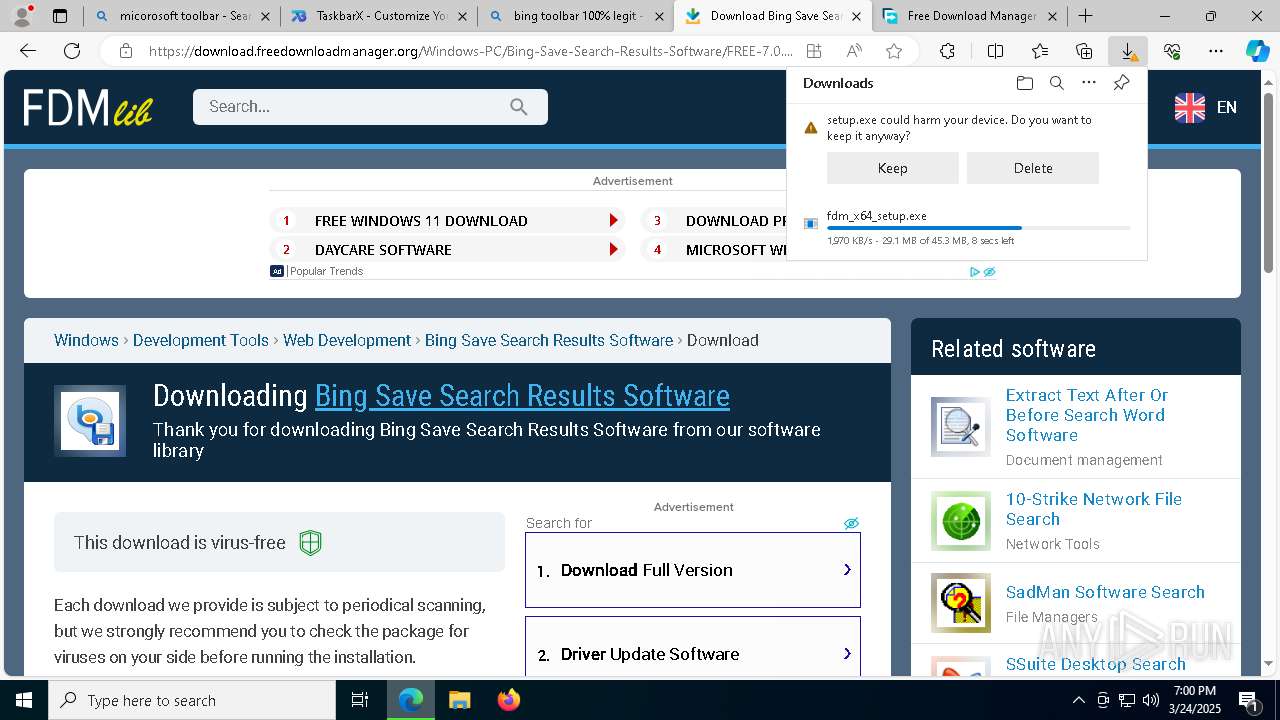
Task: Activate Read aloud icon in address bar
Action: coord(854,51)
